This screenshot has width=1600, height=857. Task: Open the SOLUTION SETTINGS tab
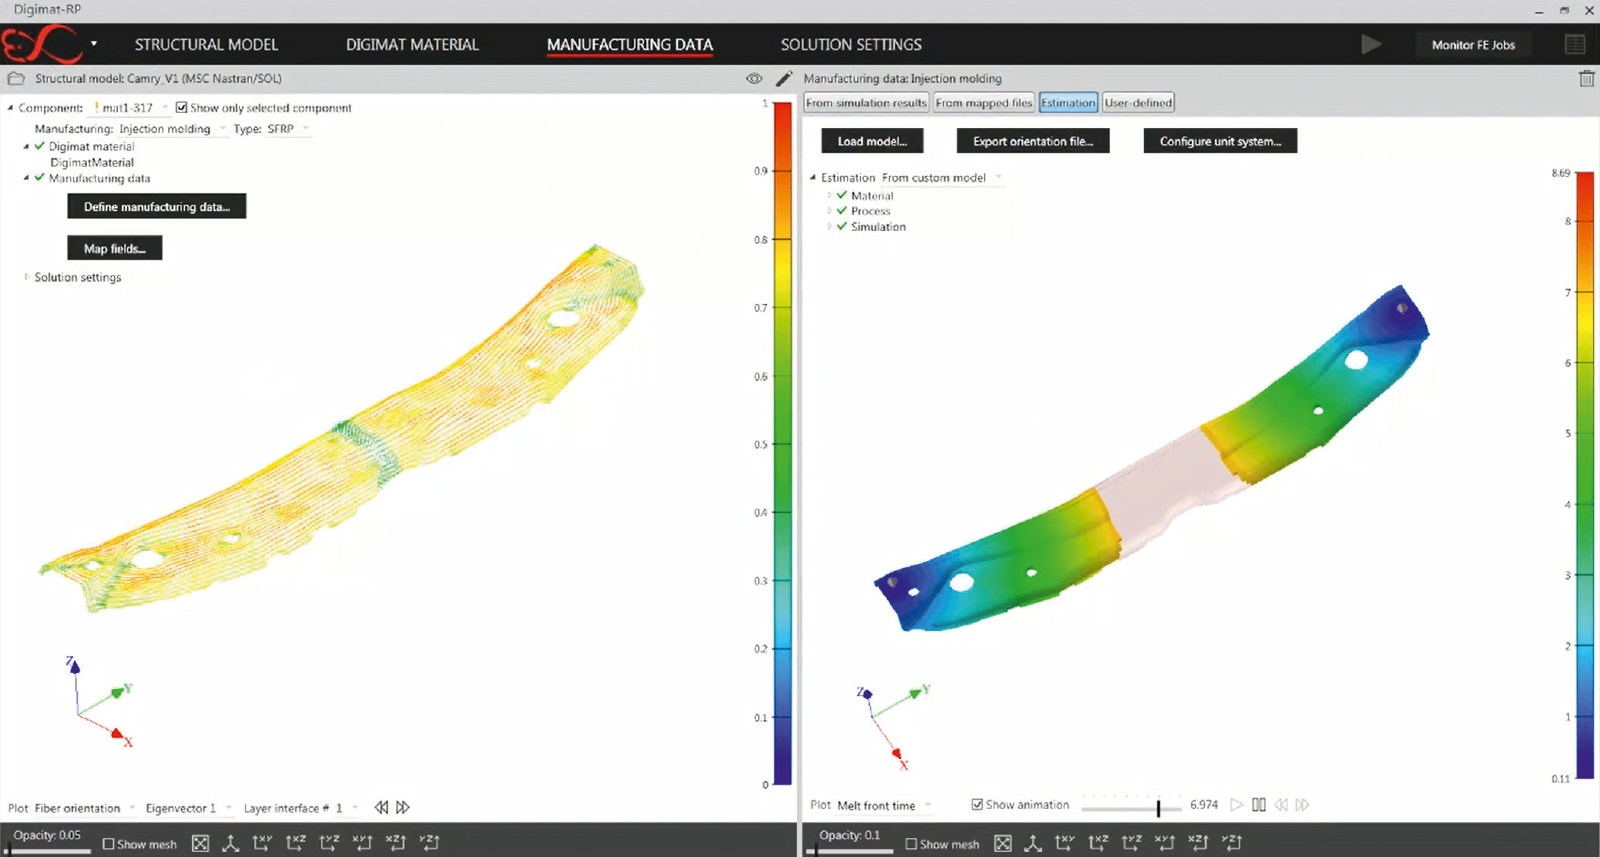[851, 44]
